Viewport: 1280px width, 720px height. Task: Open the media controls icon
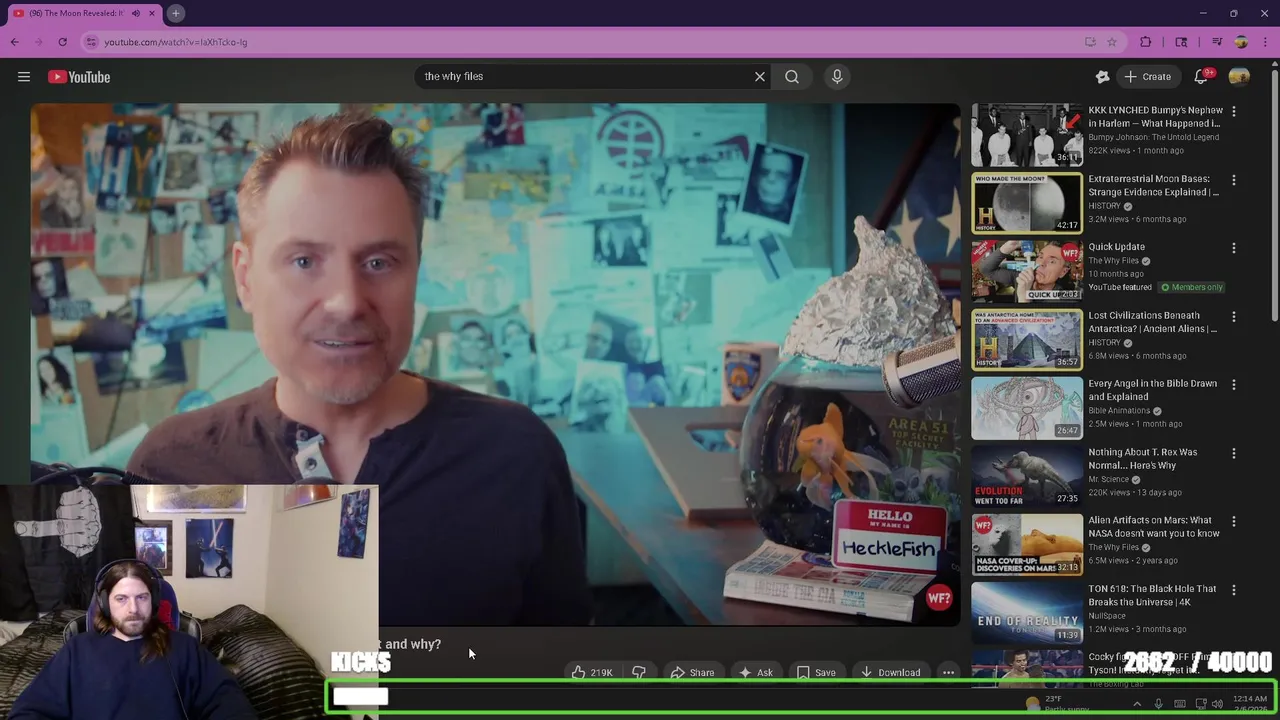pyautogui.click(x=1217, y=42)
